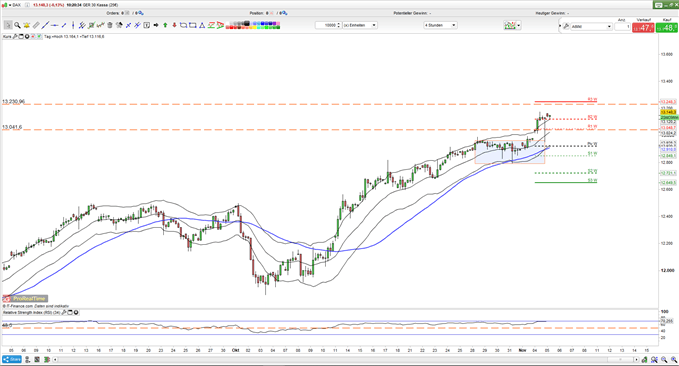Select the triangle drawing tool

point(202,25)
